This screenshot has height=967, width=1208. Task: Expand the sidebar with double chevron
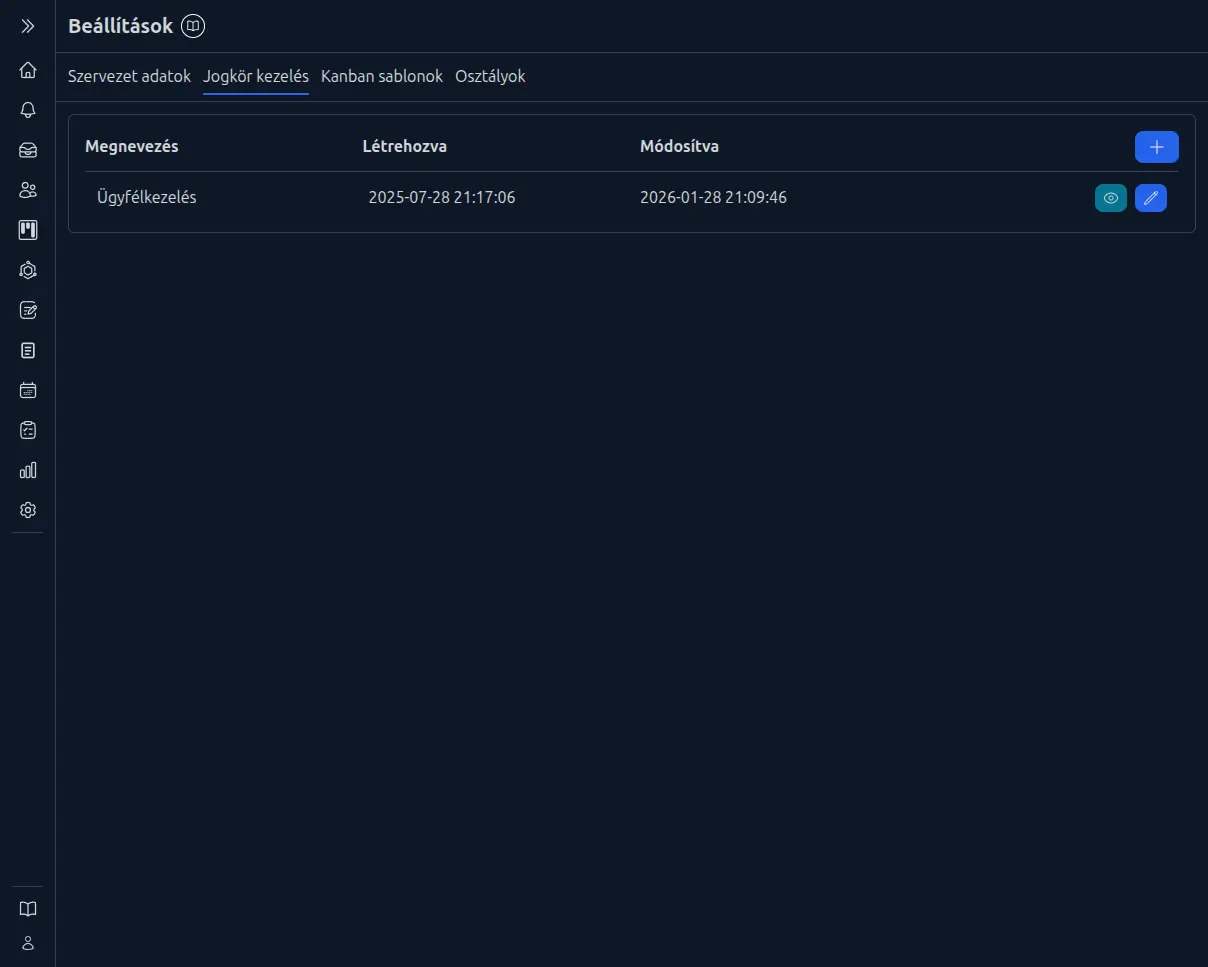(x=28, y=27)
